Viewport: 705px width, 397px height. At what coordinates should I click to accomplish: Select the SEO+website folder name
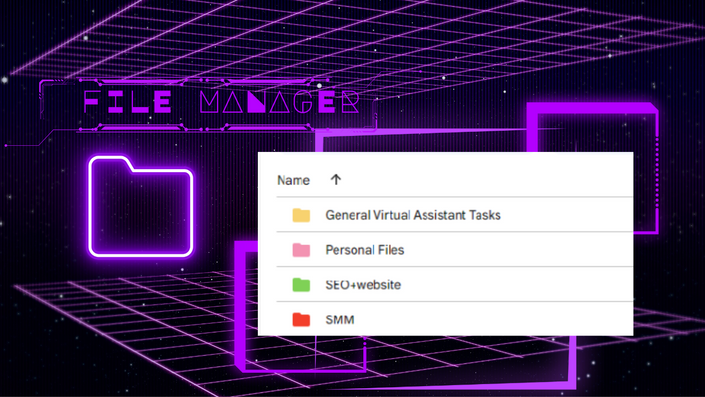pyautogui.click(x=363, y=285)
